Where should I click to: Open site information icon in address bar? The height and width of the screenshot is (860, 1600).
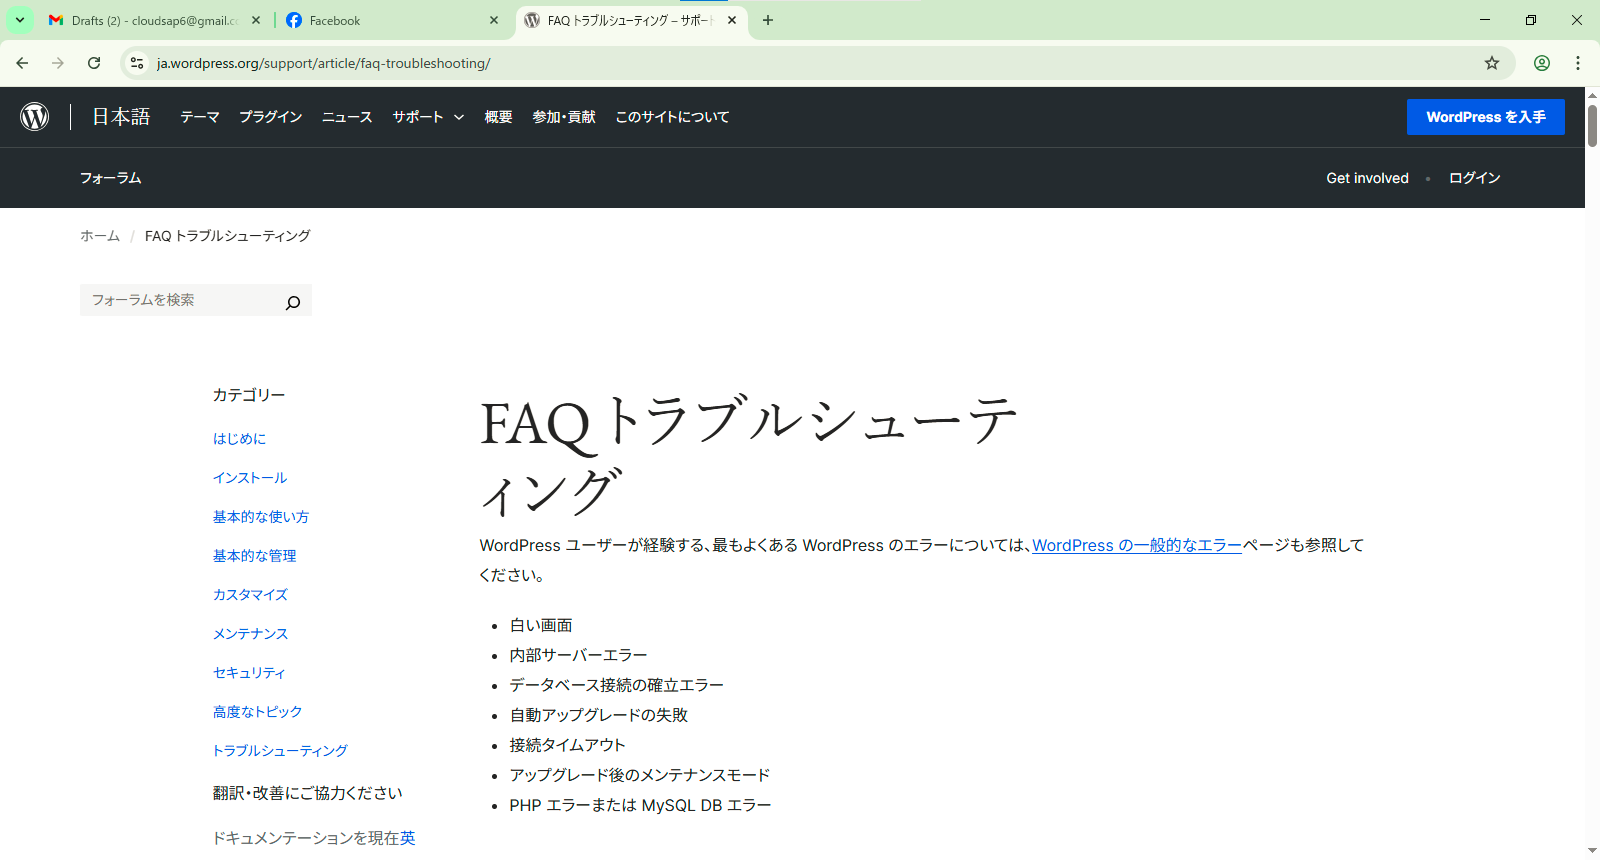(x=137, y=63)
